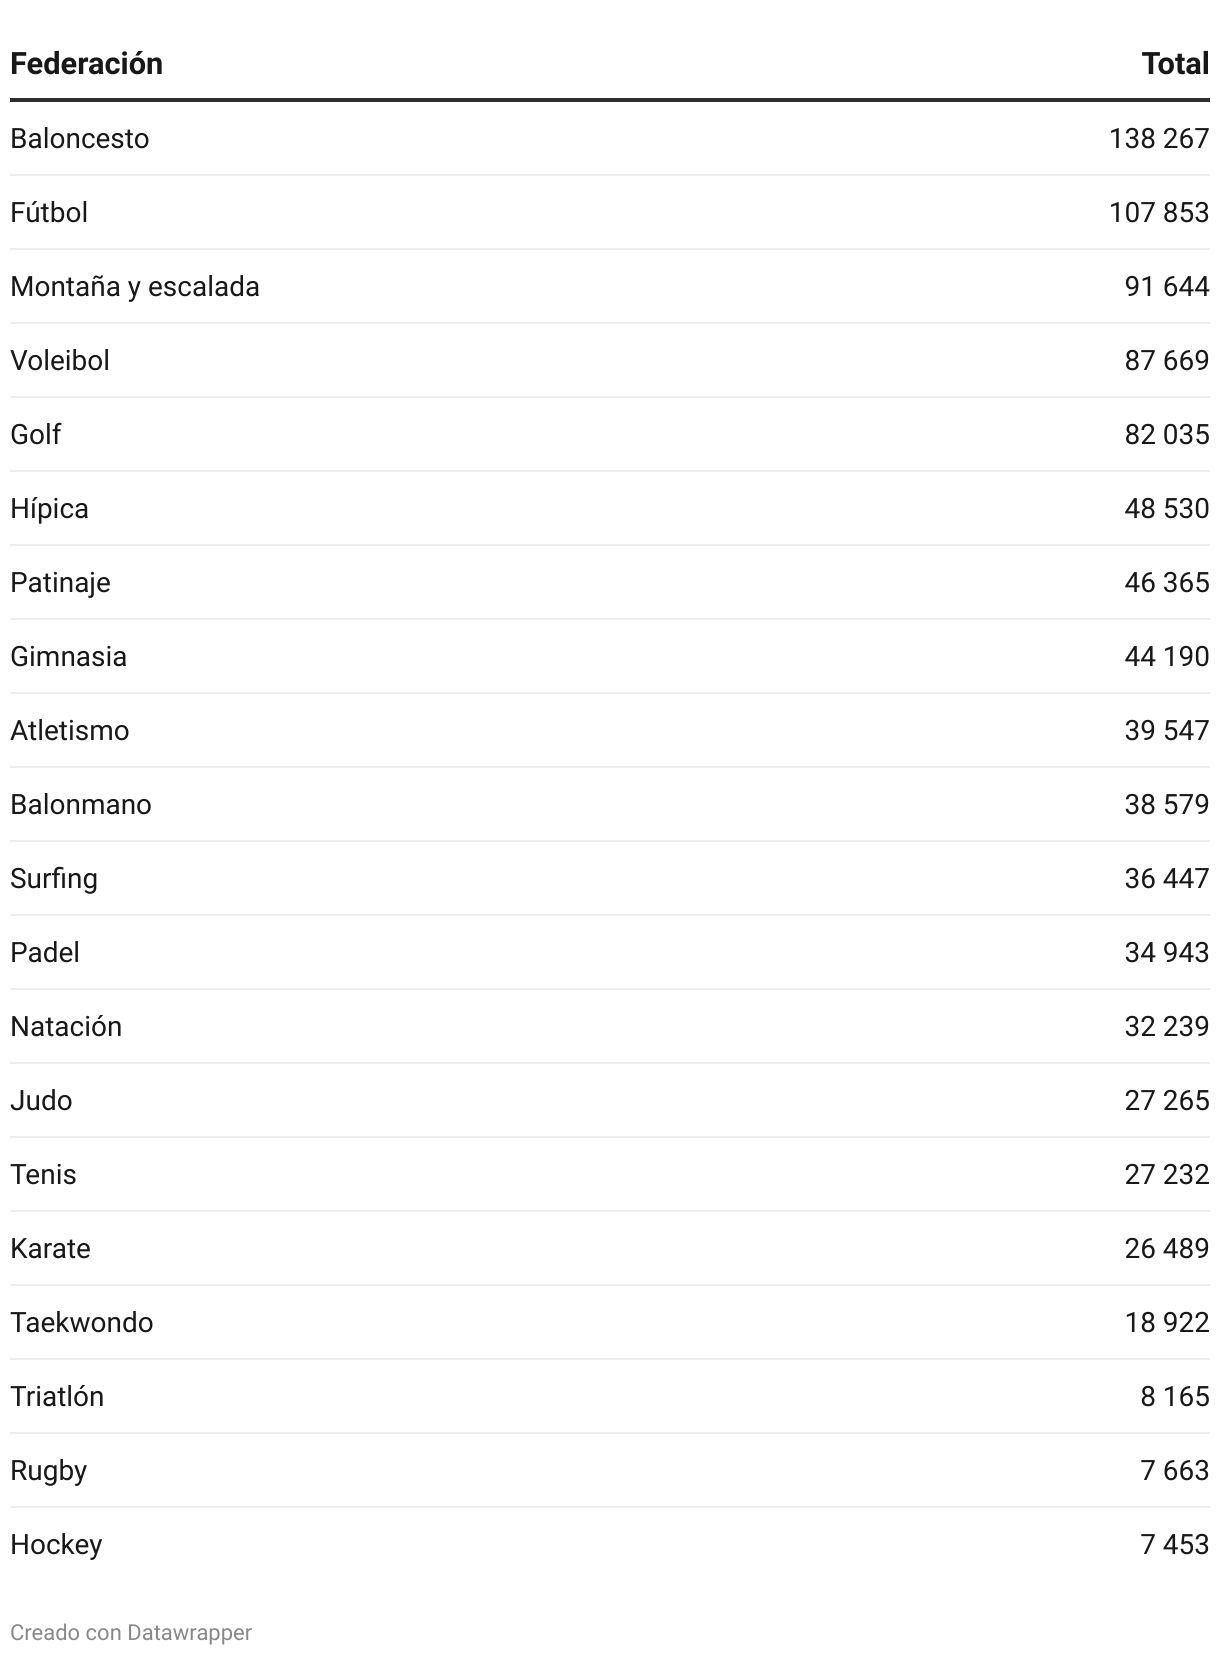This screenshot has height=1656, width=1220.
Task: Select the Hípica row label
Action: point(50,508)
